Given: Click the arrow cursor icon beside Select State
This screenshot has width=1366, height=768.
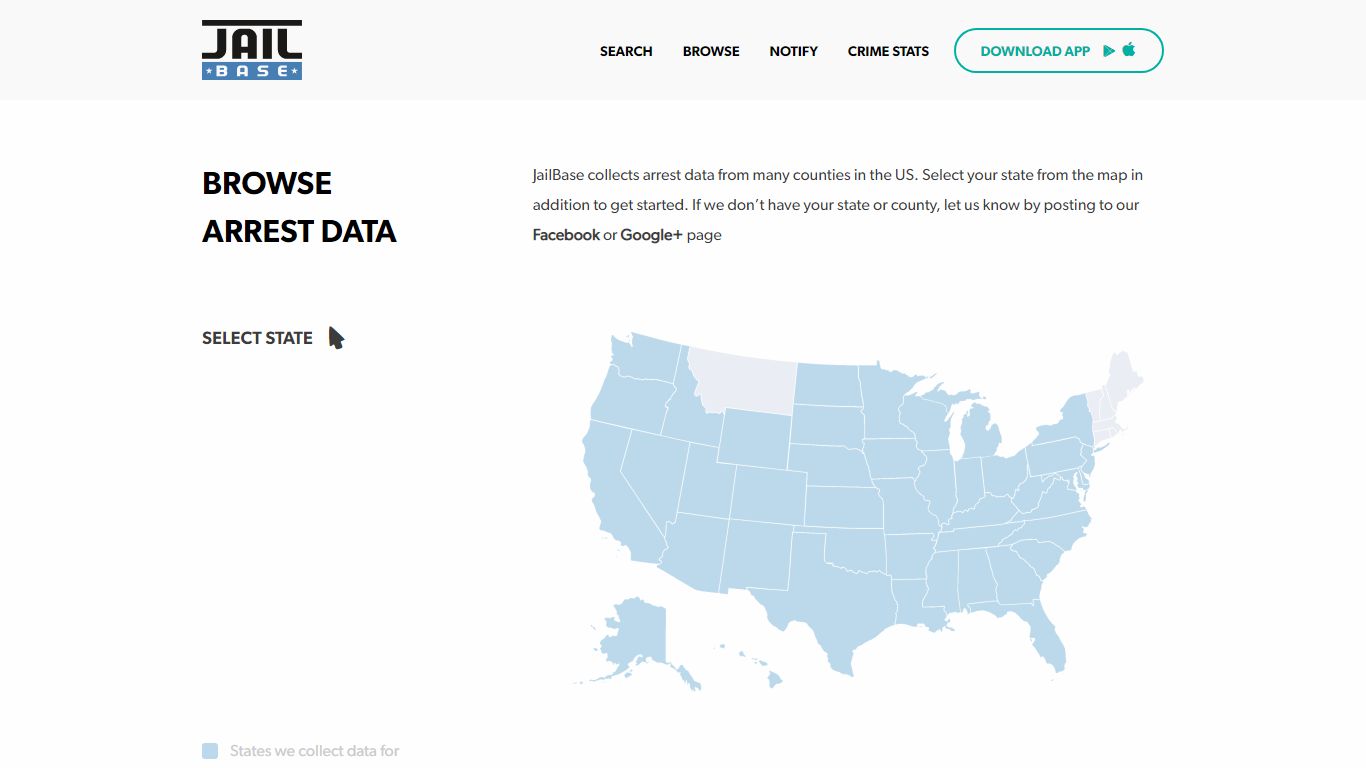Looking at the screenshot, I should tap(336, 338).
